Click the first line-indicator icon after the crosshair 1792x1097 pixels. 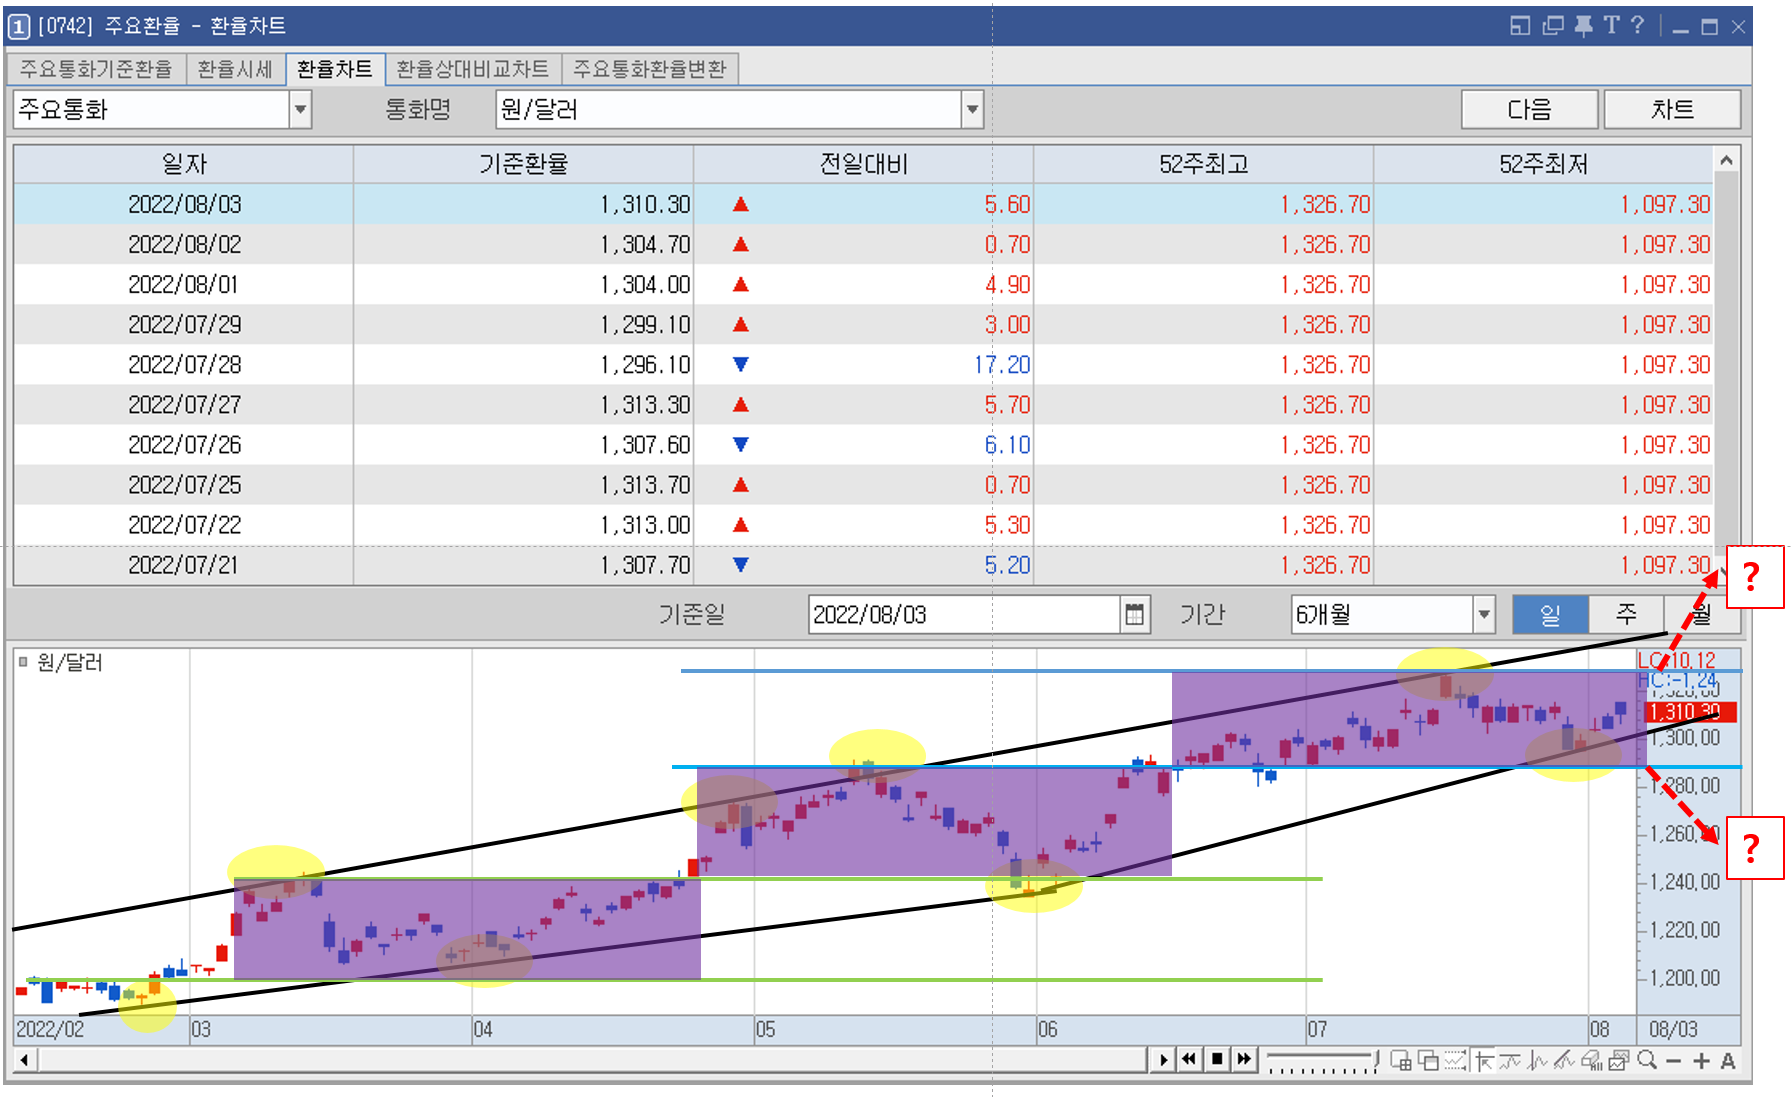click(1510, 1060)
